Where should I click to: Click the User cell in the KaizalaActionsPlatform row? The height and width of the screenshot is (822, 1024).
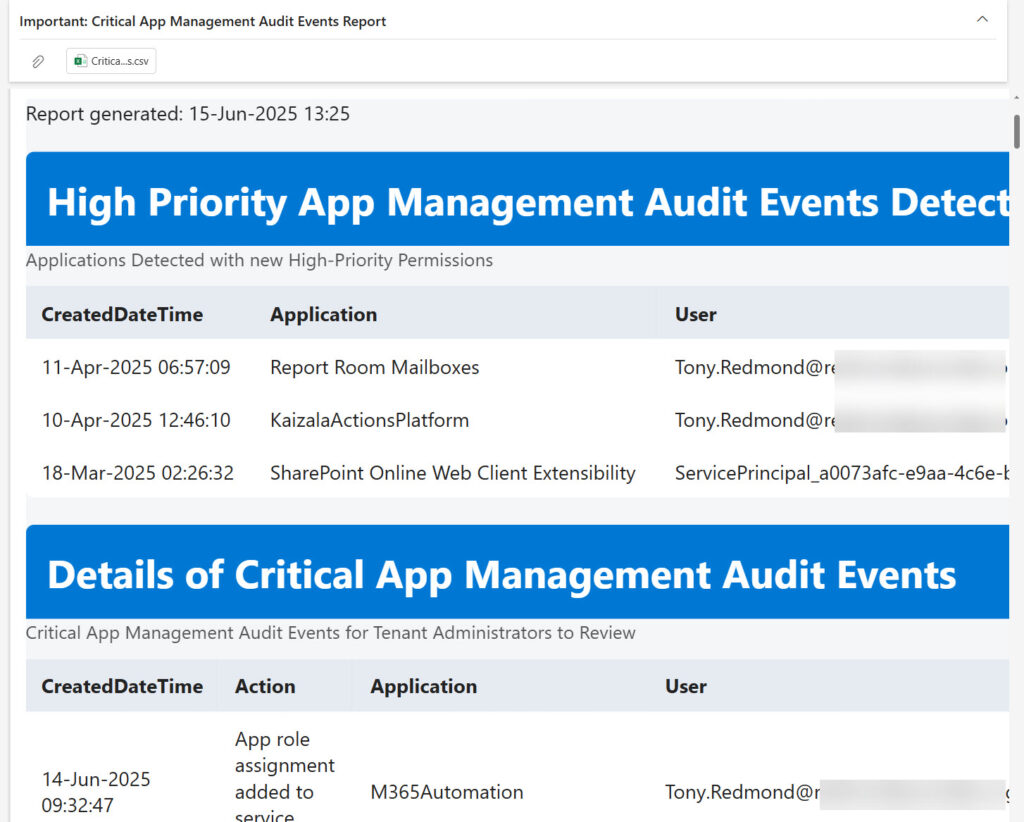click(x=841, y=420)
